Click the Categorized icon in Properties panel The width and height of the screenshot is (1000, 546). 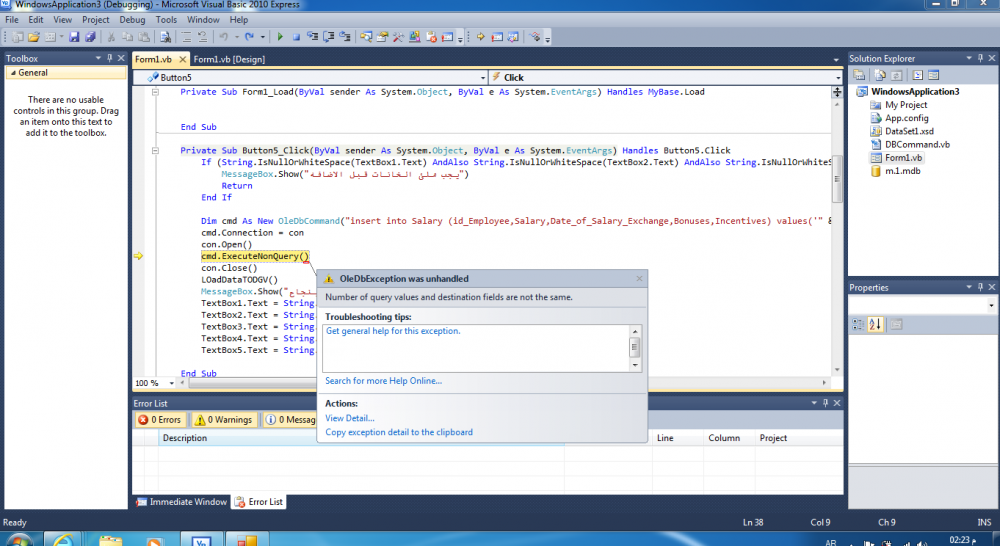point(858,325)
